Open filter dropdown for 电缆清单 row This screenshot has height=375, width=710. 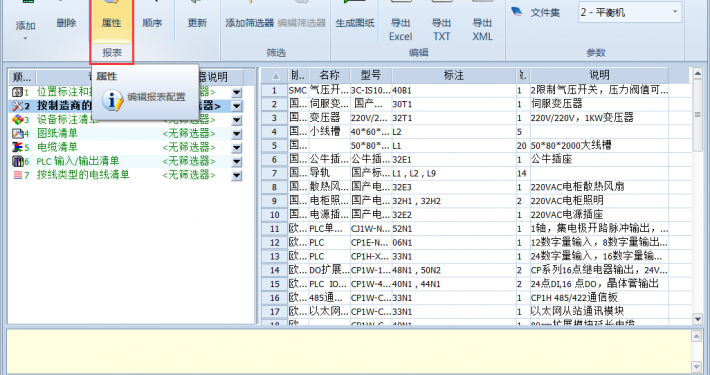coord(236,148)
